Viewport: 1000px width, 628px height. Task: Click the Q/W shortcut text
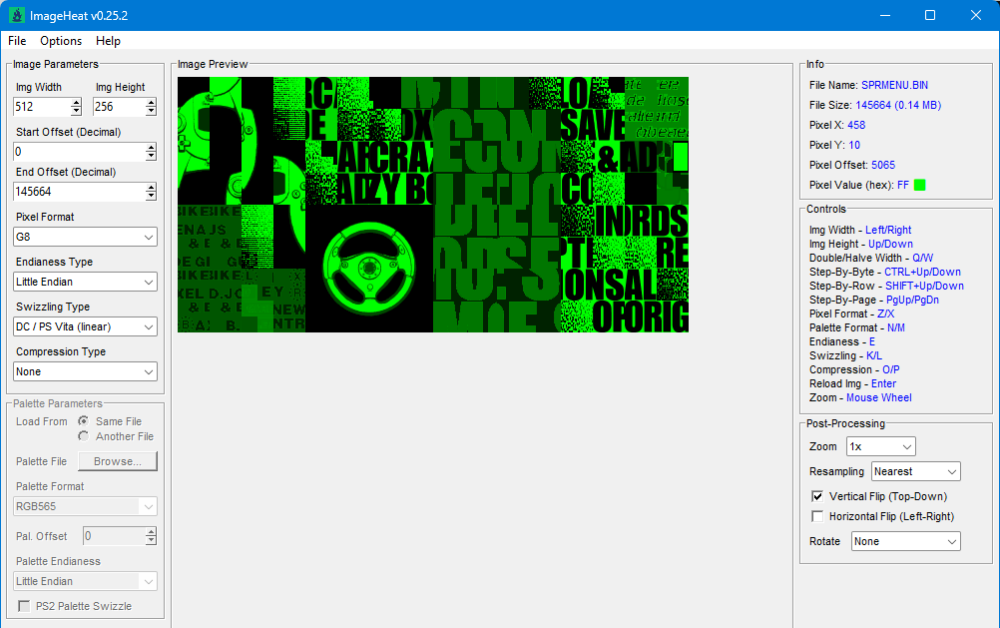[x=922, y=258]
